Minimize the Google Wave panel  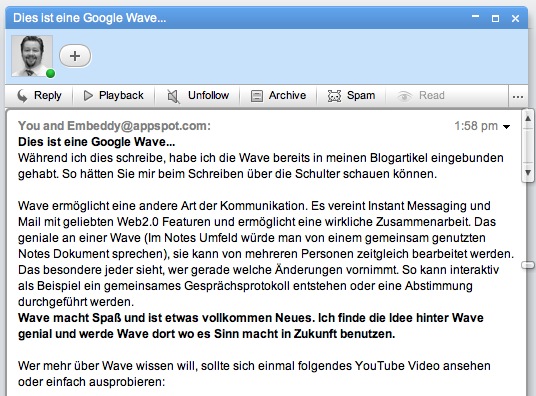475,16
